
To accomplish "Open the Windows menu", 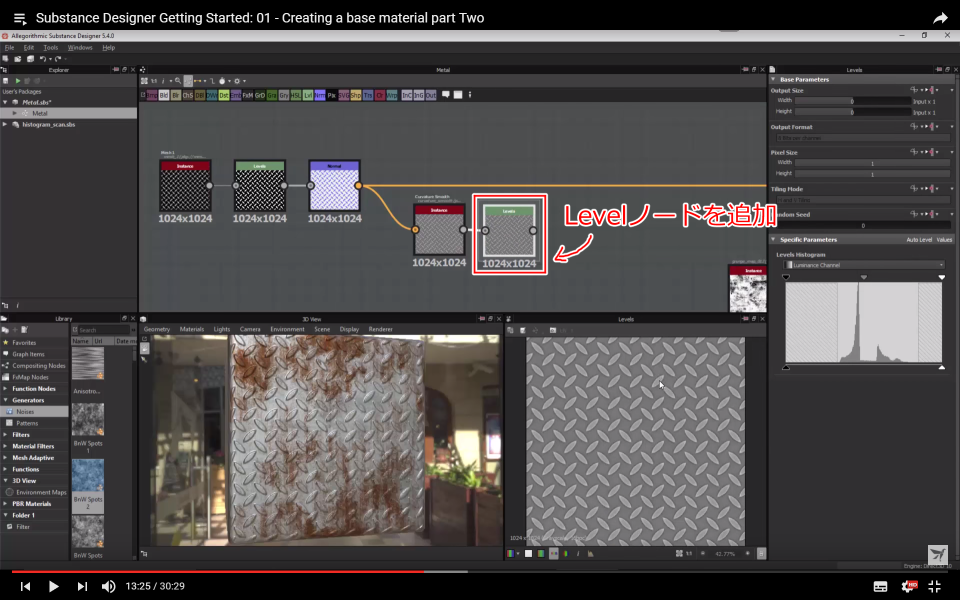I will 80,47.
